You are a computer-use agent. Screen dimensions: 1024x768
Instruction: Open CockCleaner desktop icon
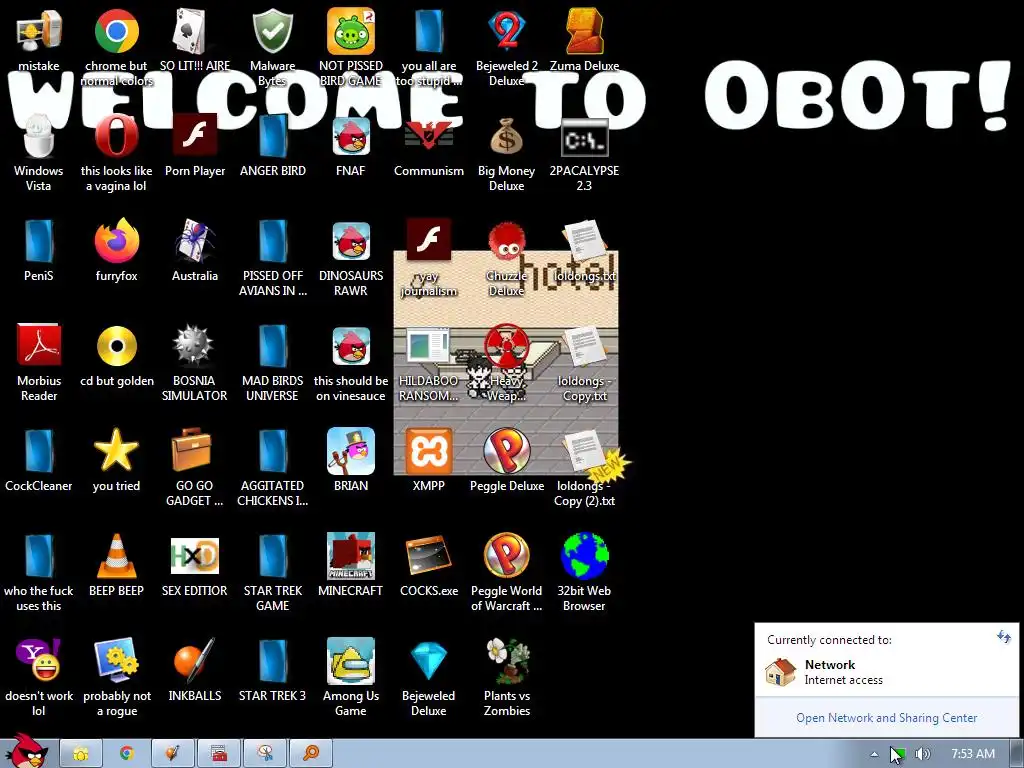(39, 451)
